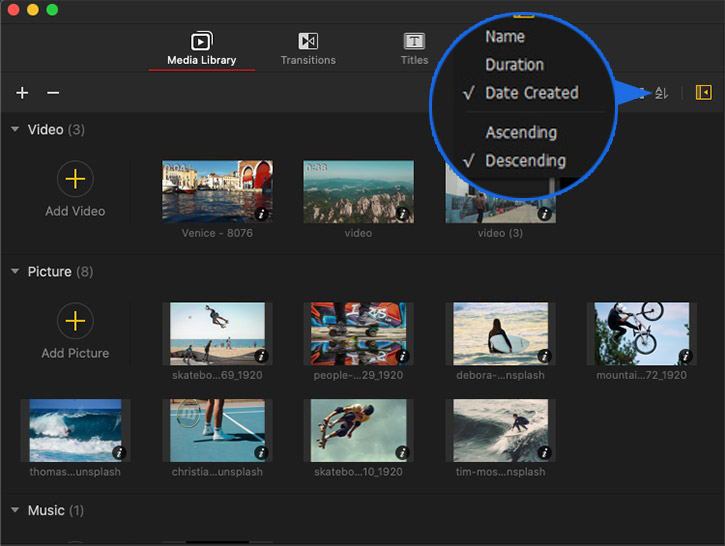Select the thomas wave picture thumbnail
This screenshot has height=546, width=725.
pyautogui.click(x=75, y=430)
